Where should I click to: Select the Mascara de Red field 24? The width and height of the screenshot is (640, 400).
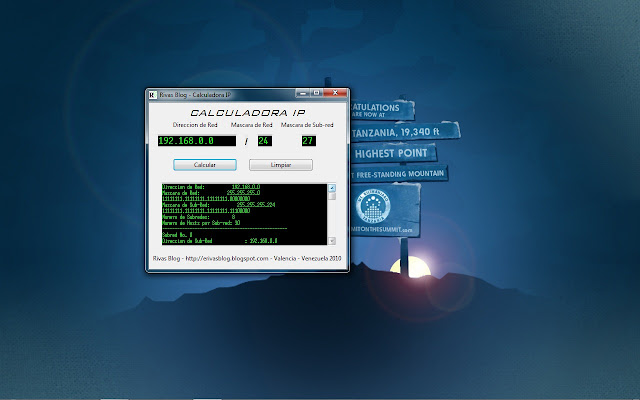click(x=264, y=141)
